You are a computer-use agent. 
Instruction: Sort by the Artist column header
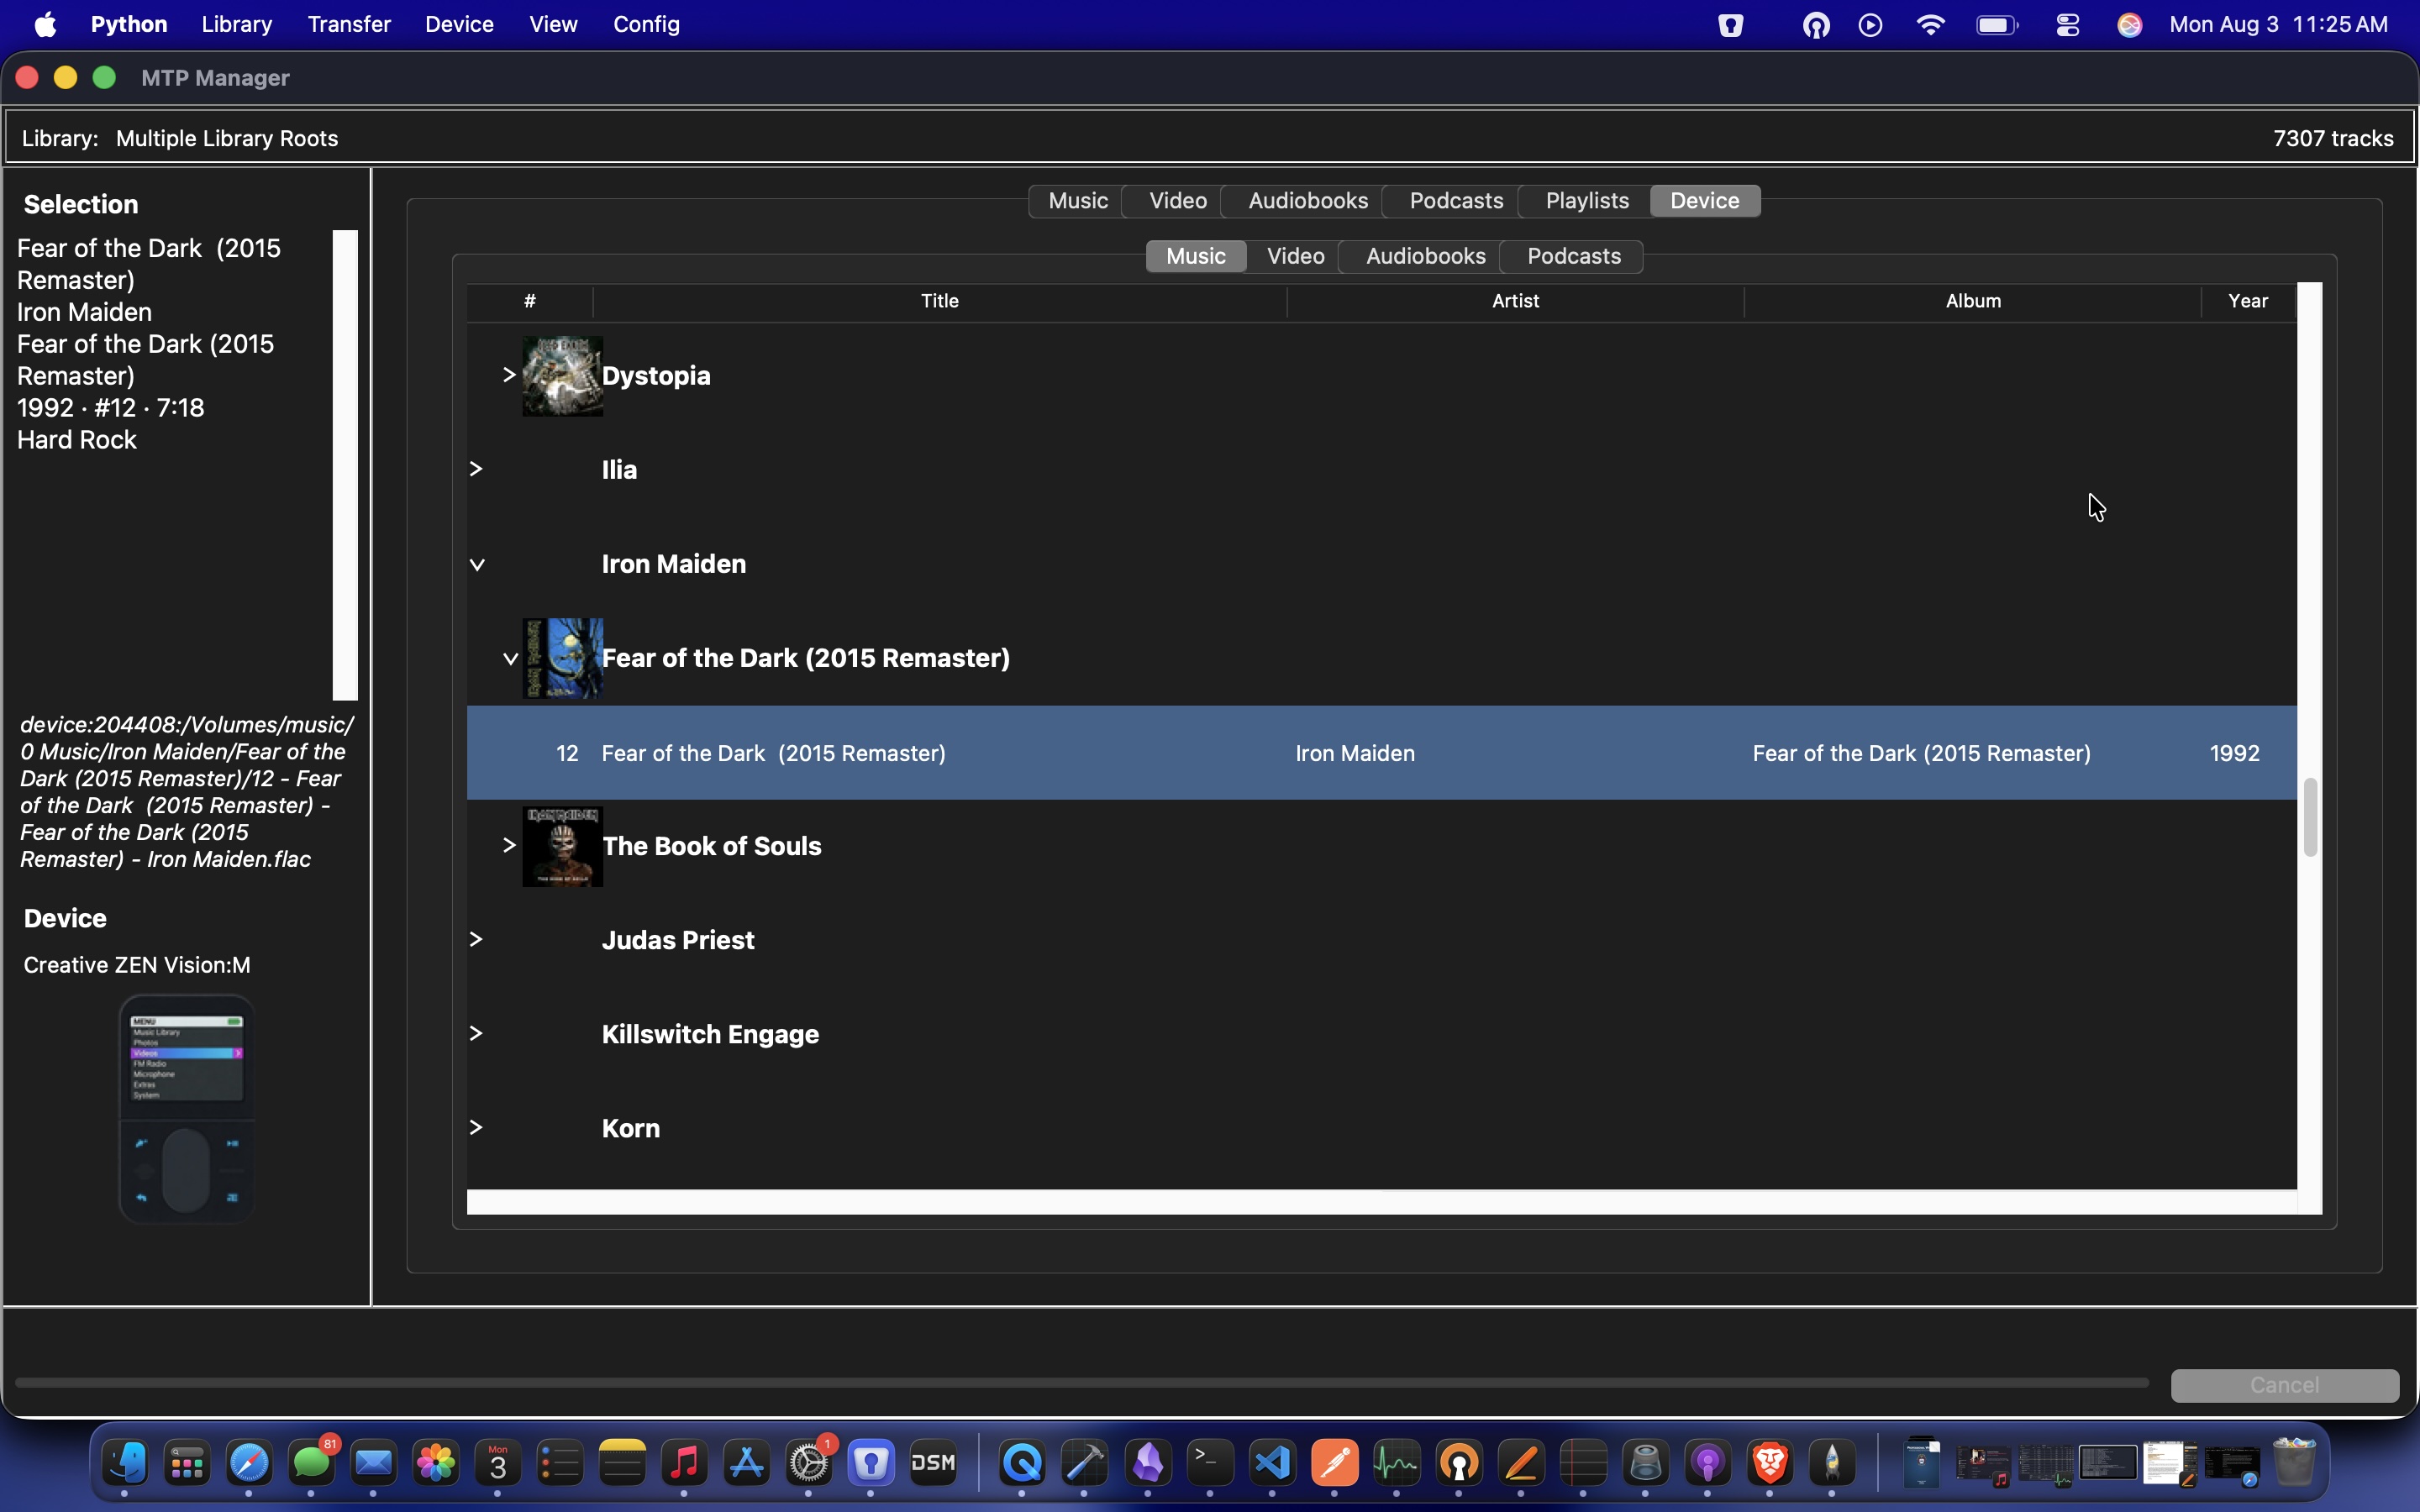1515,301
